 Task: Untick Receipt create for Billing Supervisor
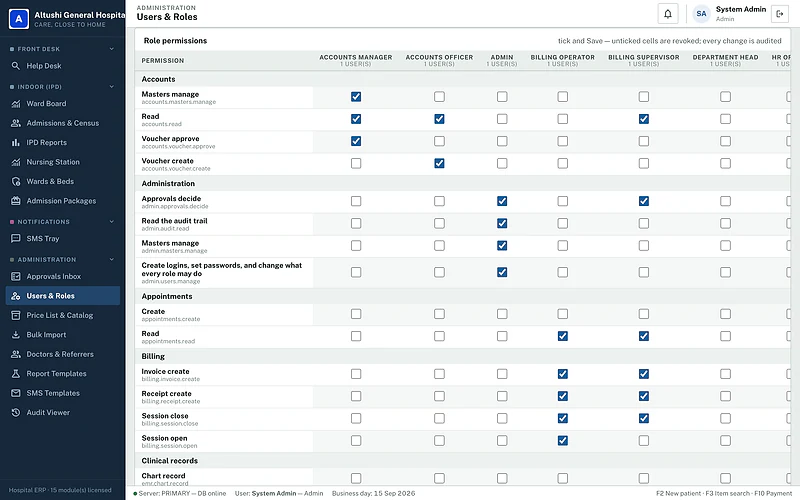click(x=643, y=396)
